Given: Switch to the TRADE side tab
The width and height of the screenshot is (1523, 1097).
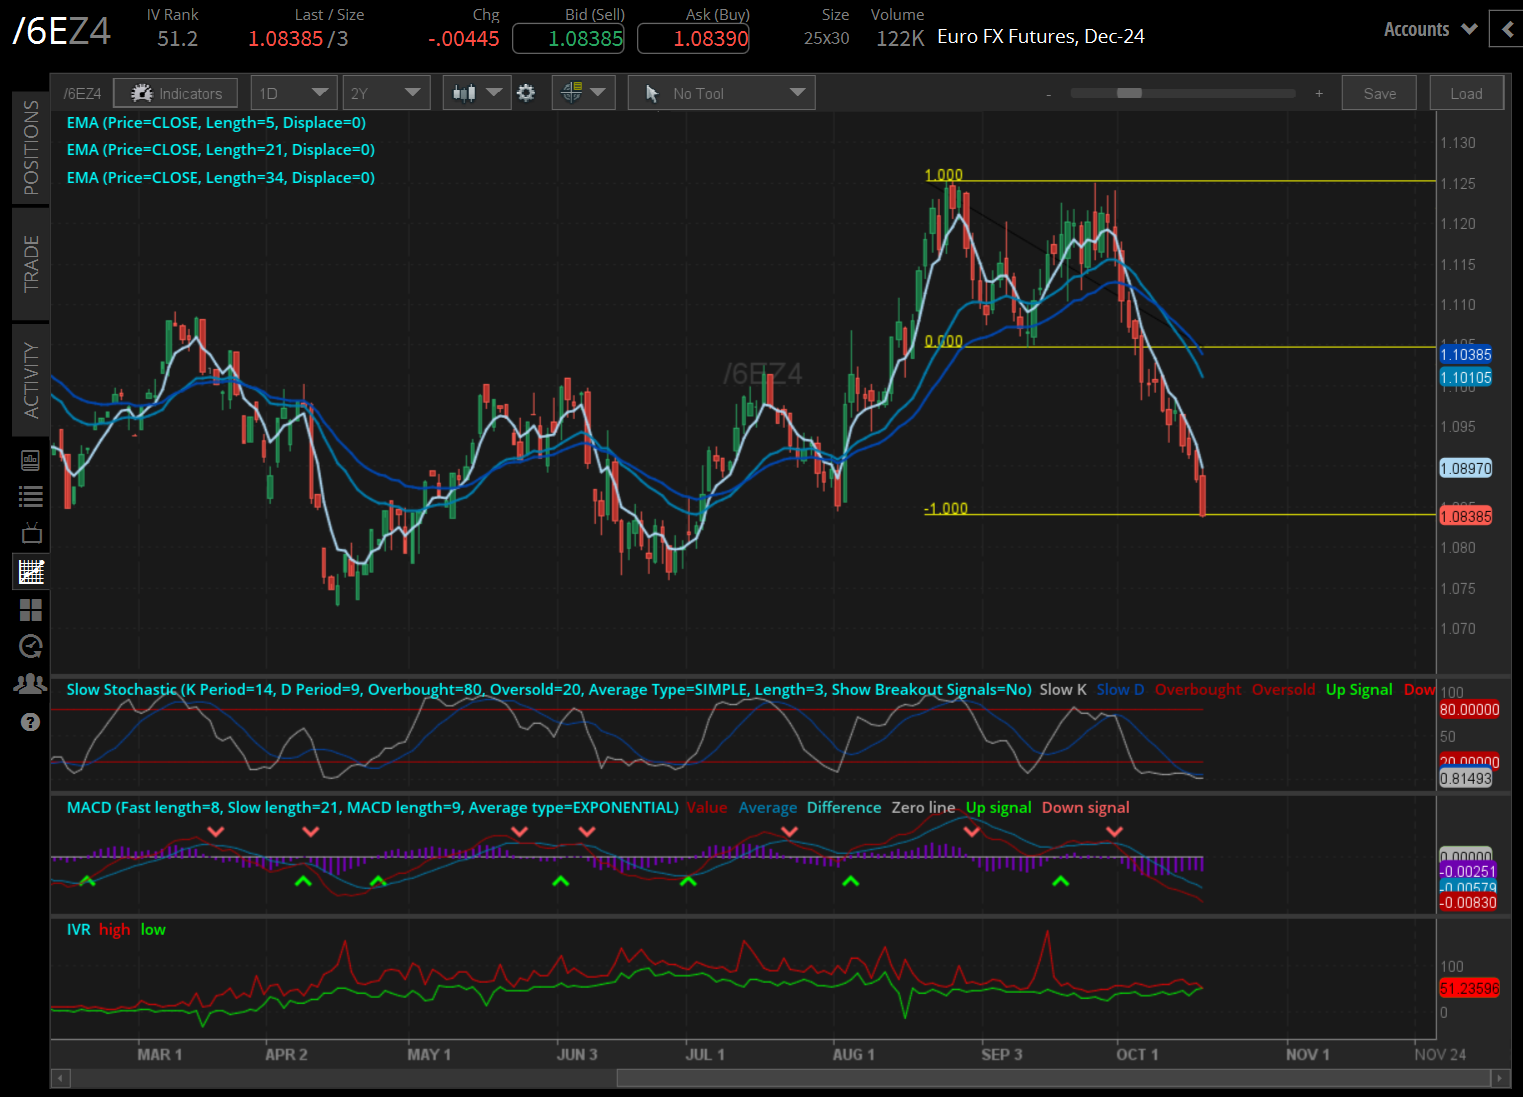Looking at the screenshot, I should [31, 263].
